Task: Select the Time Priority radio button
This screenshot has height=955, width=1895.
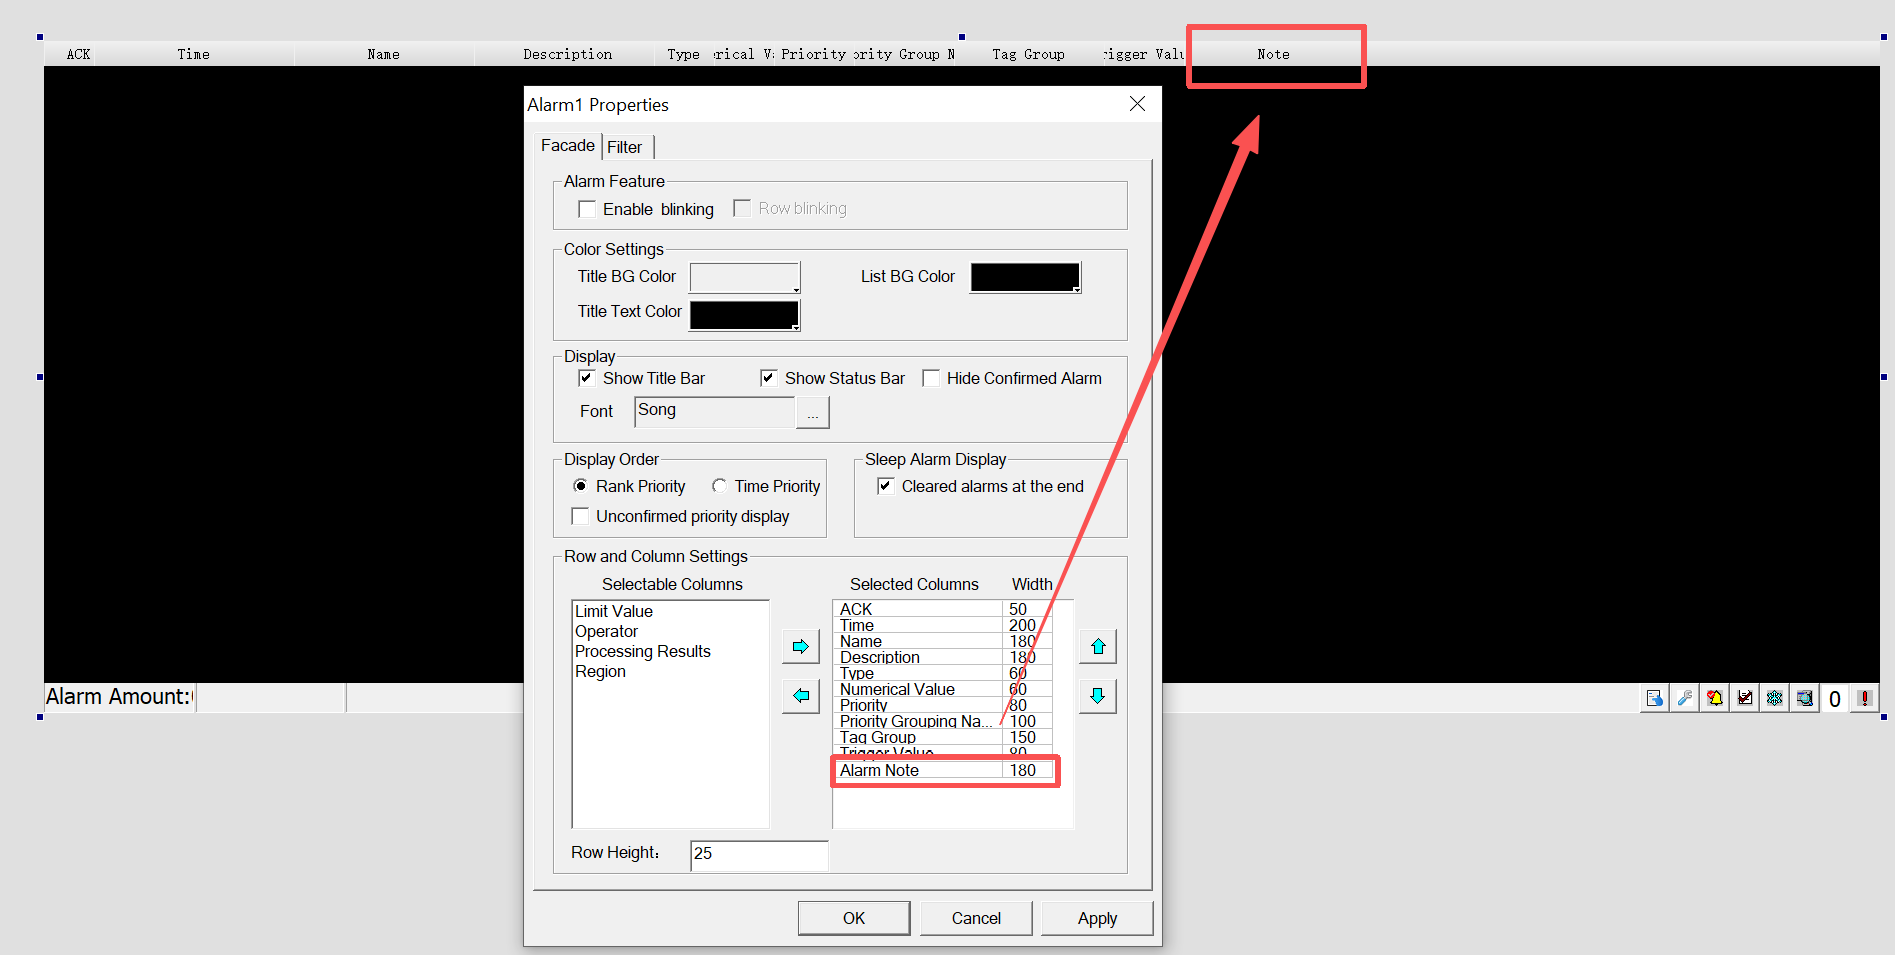Action: 719,486
